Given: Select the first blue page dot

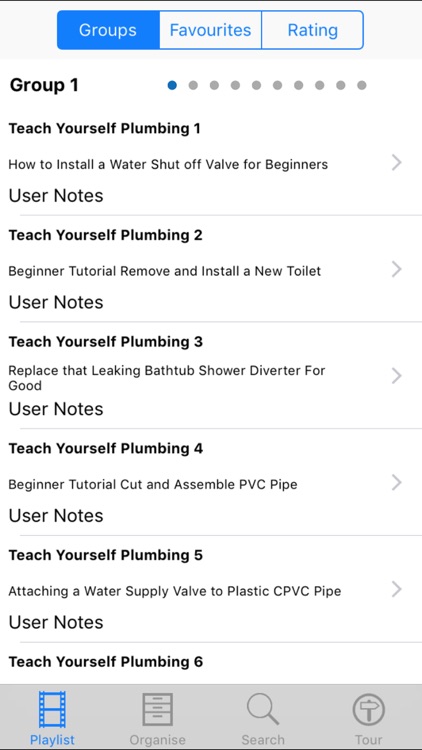Looking at the screenshot, I should 172,85.
